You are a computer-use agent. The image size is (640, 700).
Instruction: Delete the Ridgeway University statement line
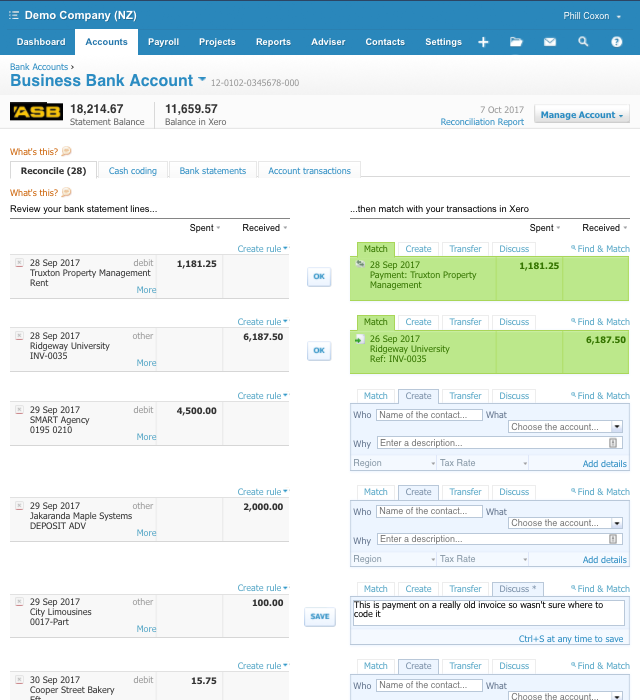tap(19, 336)
